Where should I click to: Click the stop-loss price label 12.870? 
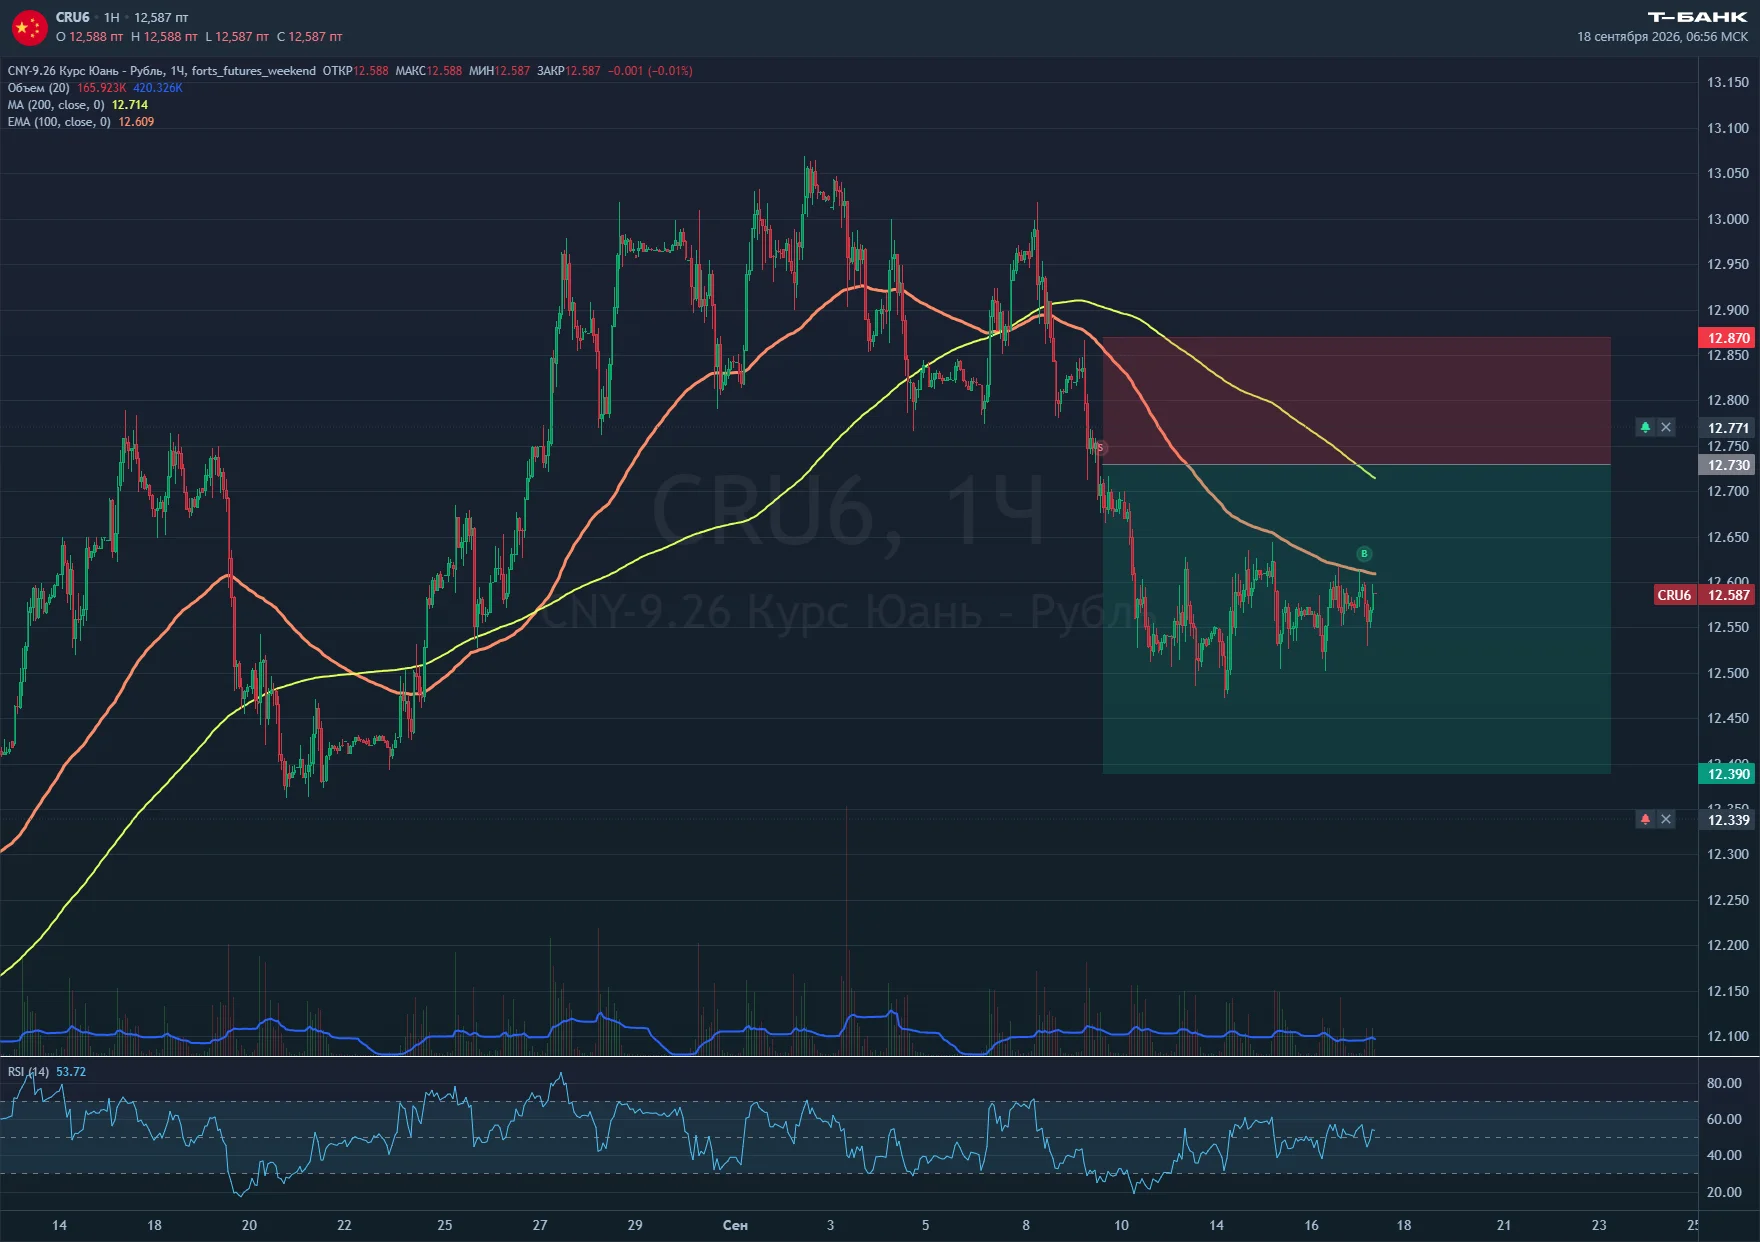click(x=1727, y=338)
